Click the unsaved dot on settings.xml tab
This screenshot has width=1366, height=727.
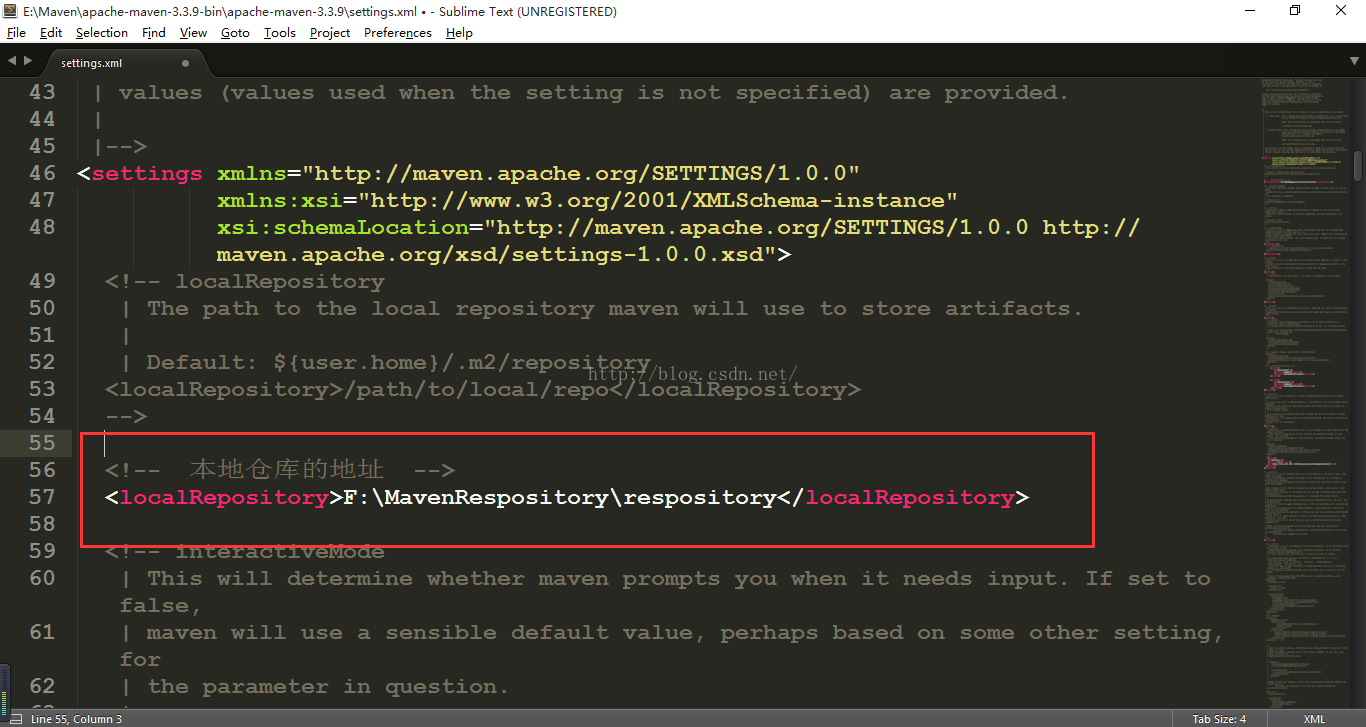[x=185, y=63]
